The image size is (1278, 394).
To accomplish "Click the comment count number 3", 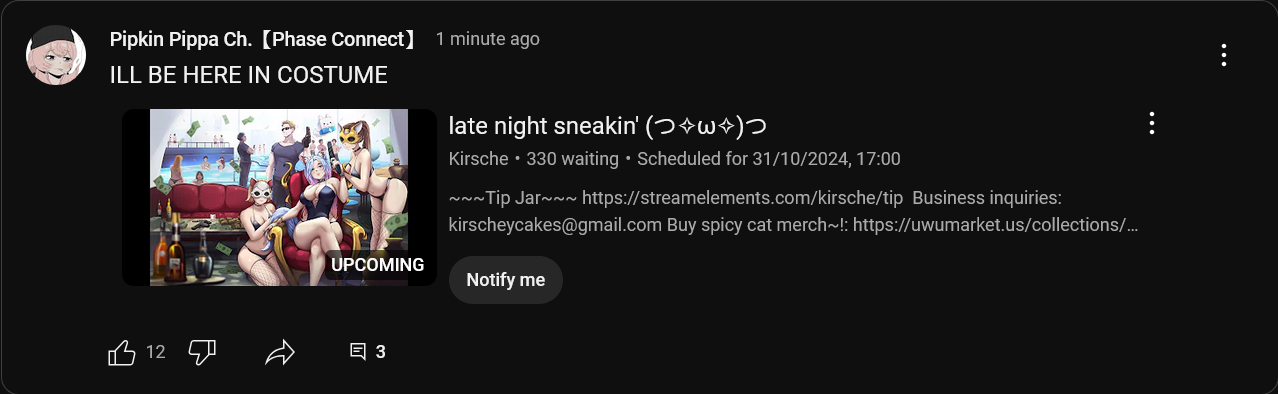I will coord(380,352).
